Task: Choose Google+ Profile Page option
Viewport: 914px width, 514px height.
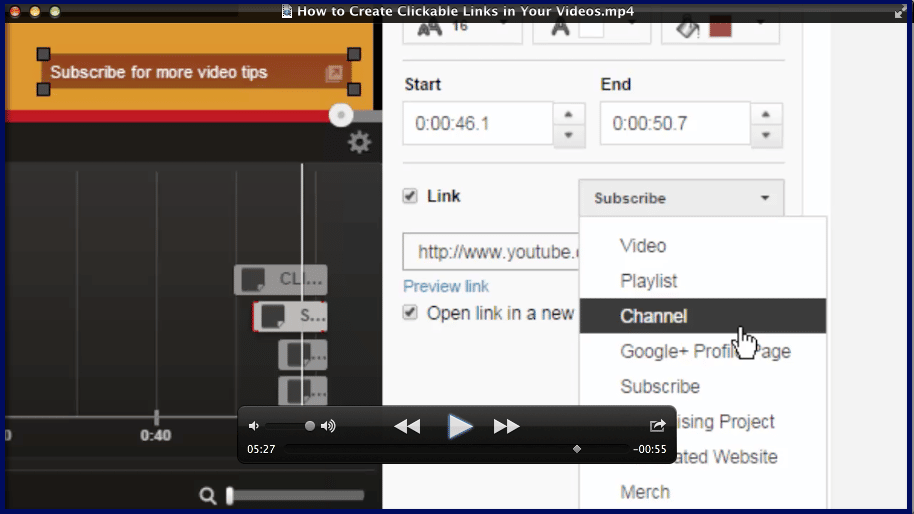Action: pos(703,351)
